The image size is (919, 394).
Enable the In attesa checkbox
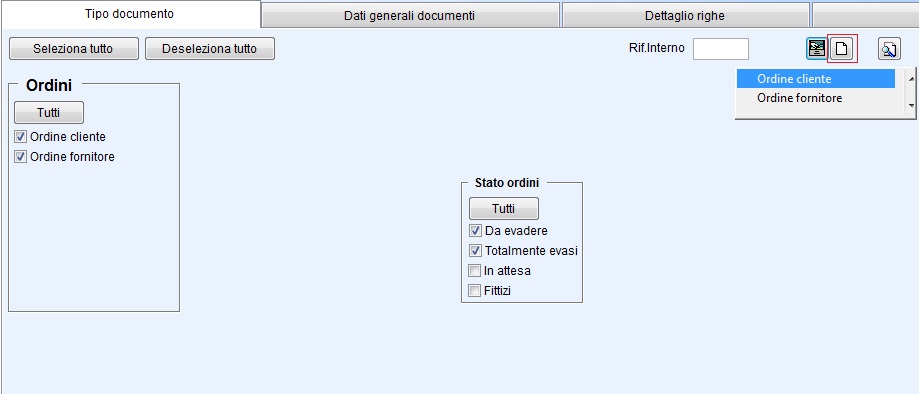474,271
